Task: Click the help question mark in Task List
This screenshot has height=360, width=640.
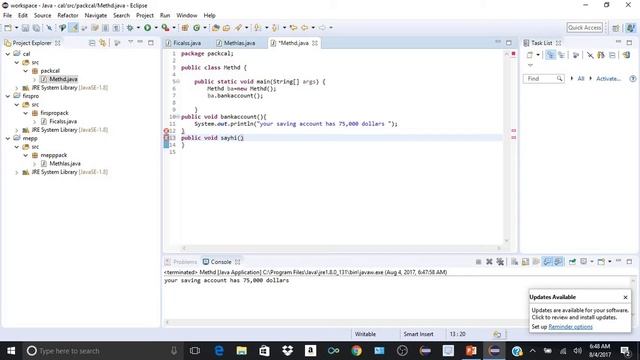Action: pyautogui.click(x=633, y=78)
